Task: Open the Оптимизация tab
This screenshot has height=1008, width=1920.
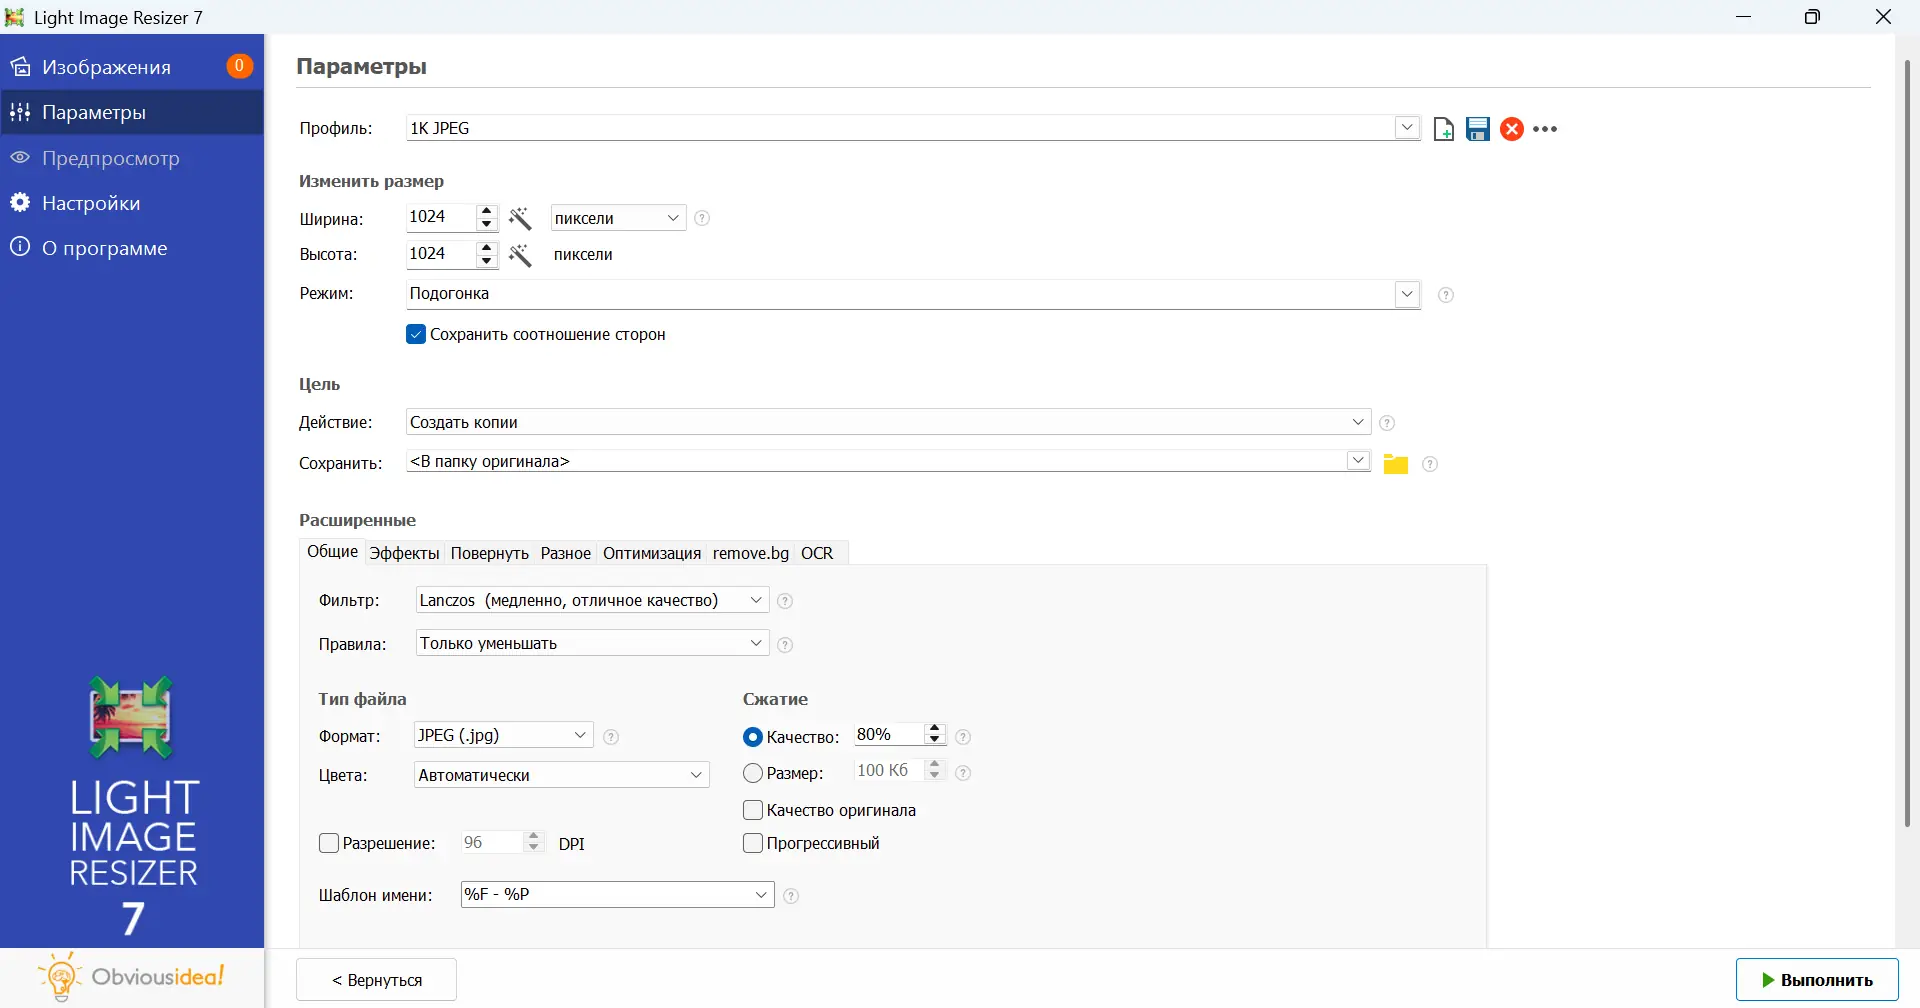Action: pos(651,553)
